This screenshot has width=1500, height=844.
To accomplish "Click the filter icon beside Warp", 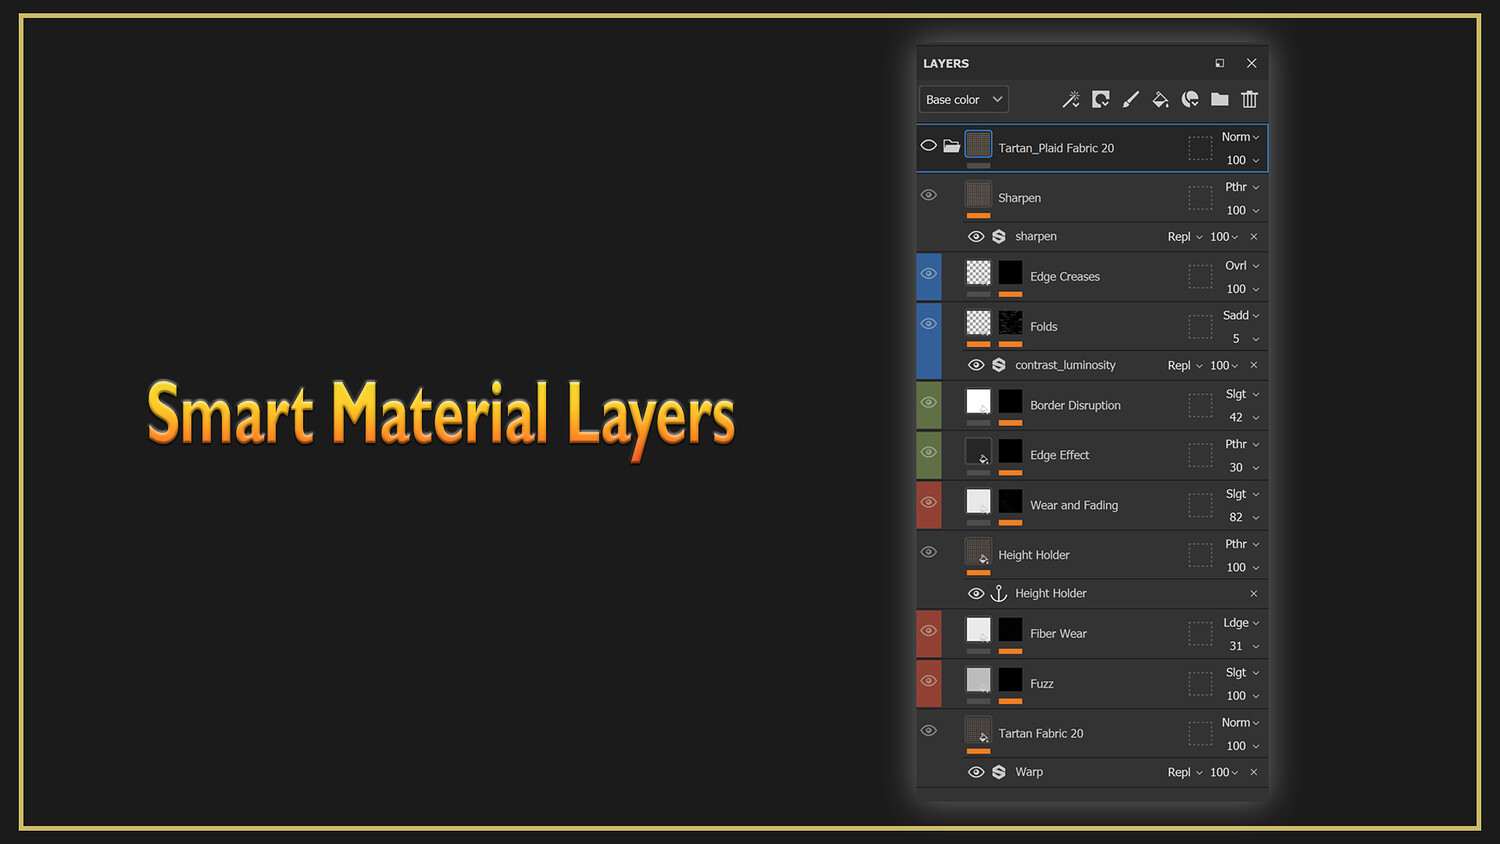I will (x=998, y=772).
